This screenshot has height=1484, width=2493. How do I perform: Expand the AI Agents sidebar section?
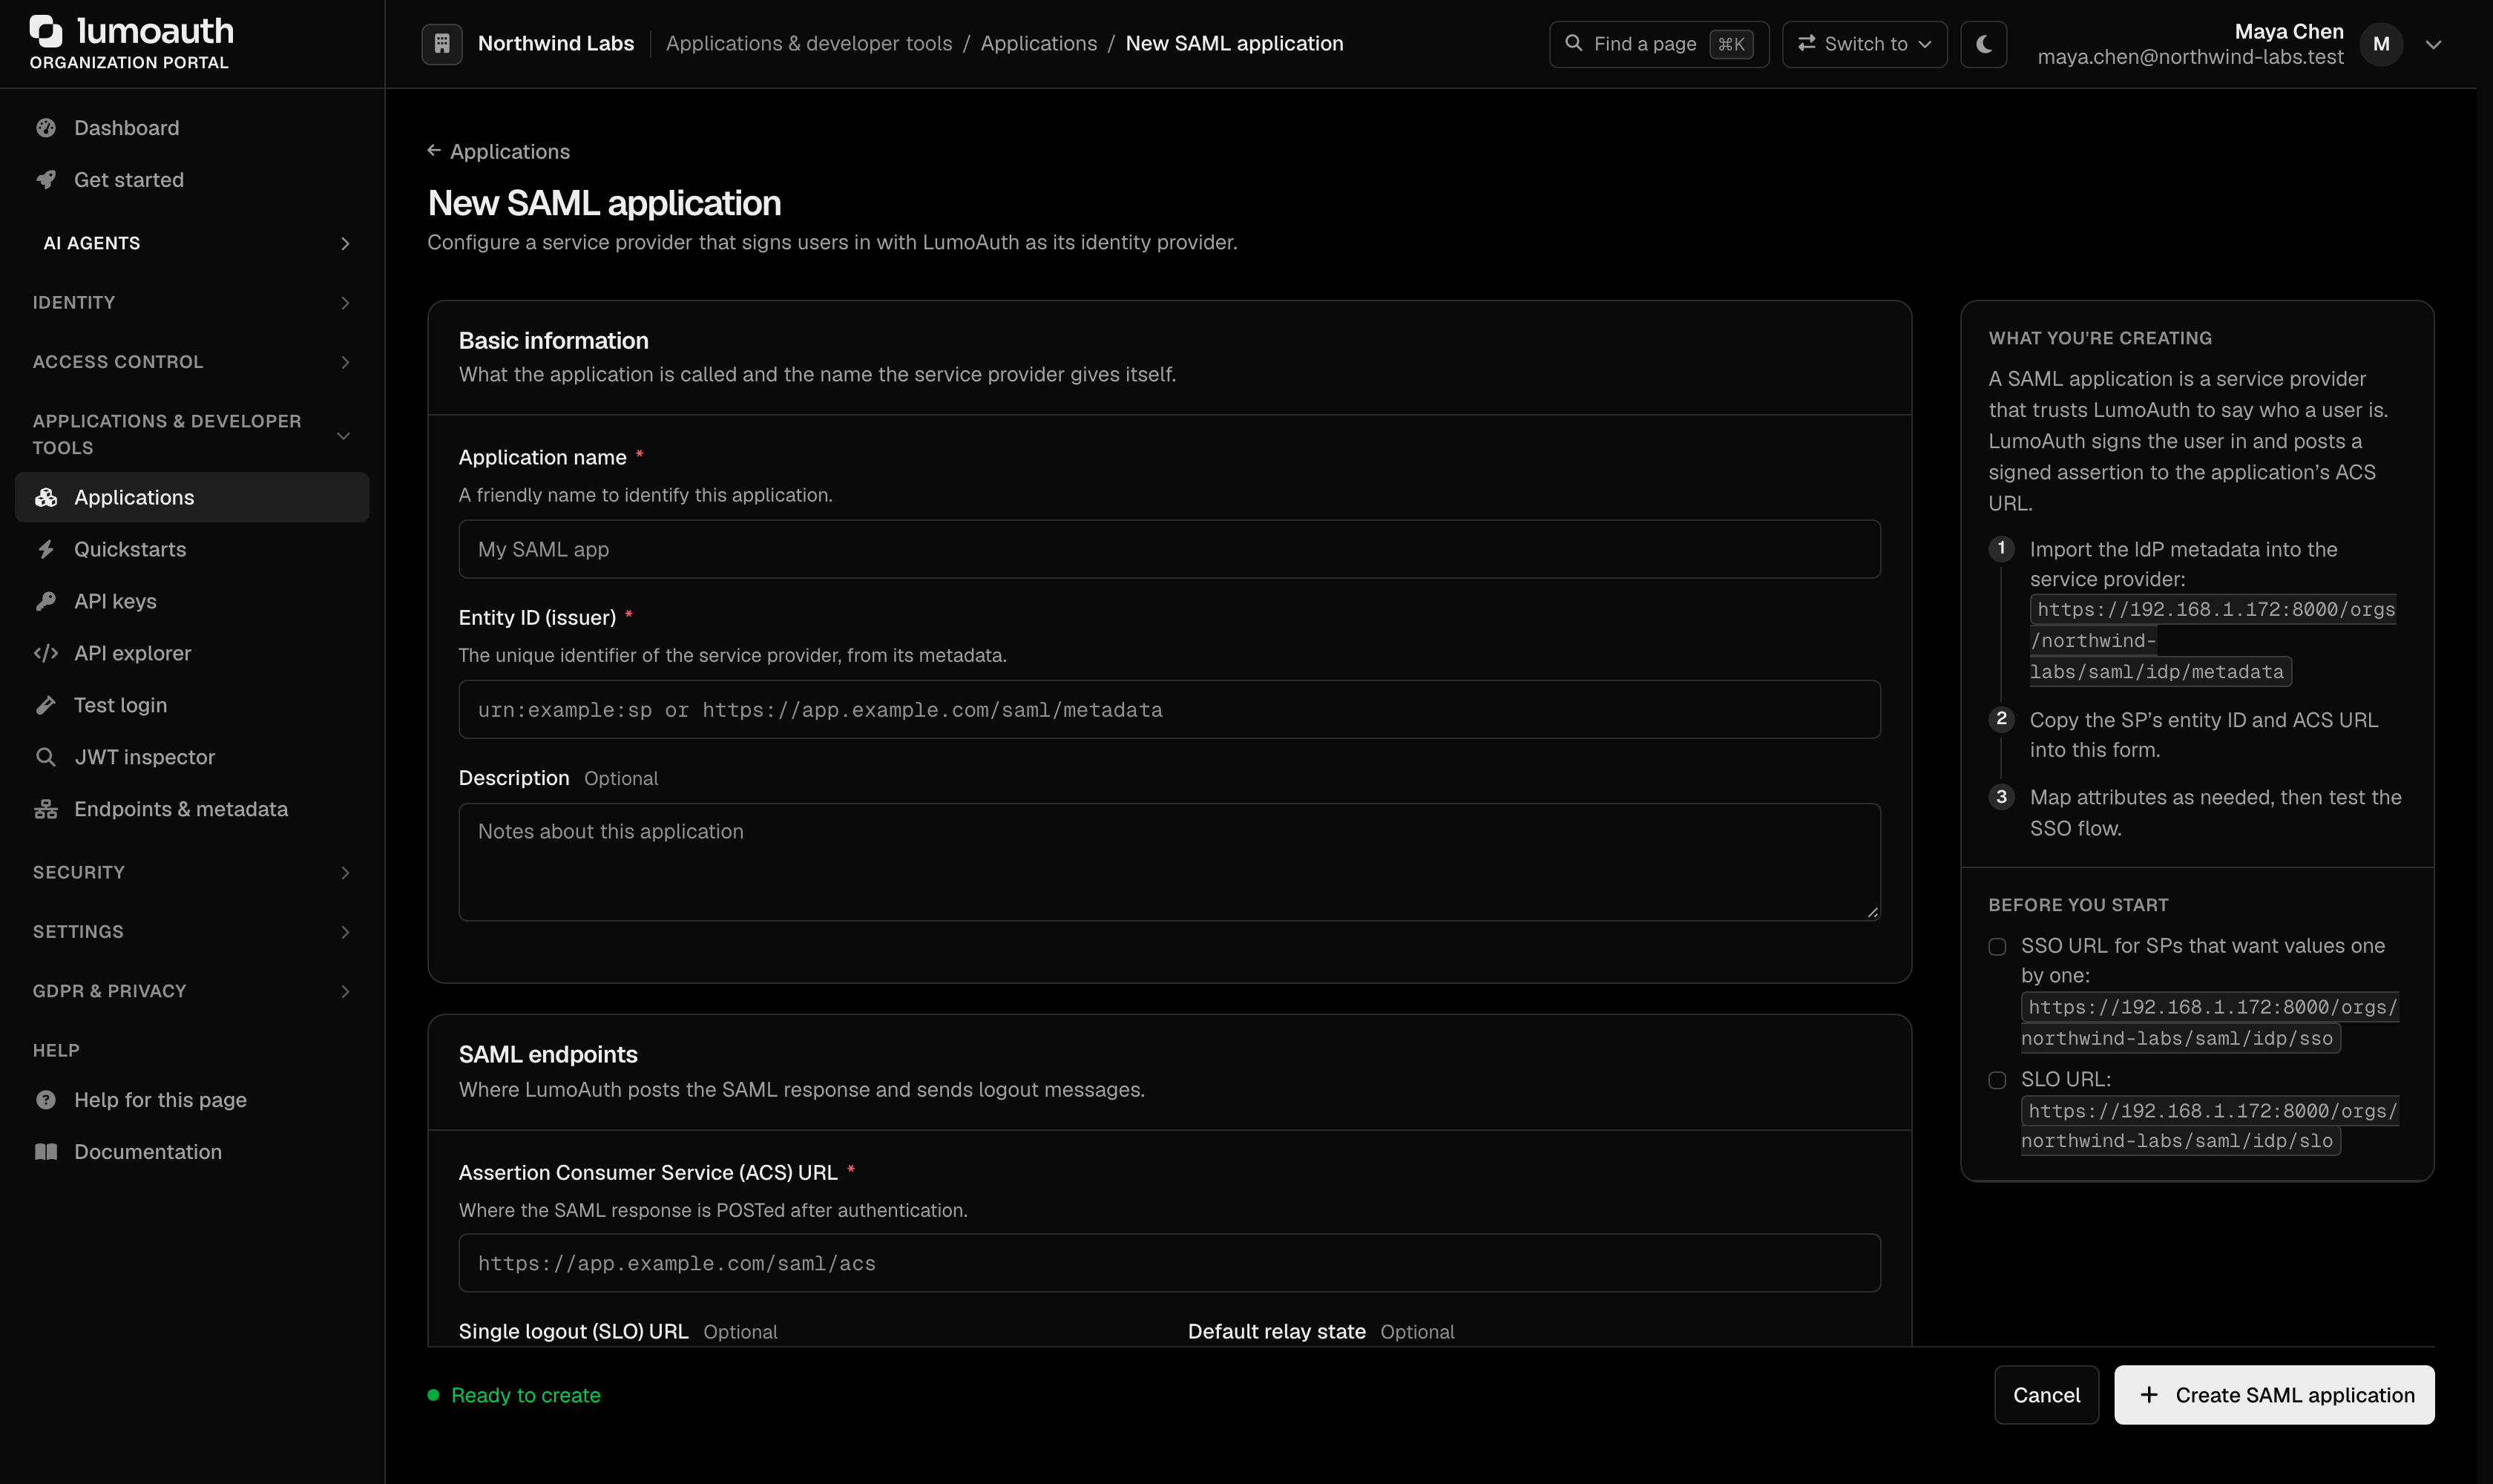tap(192, 244)
